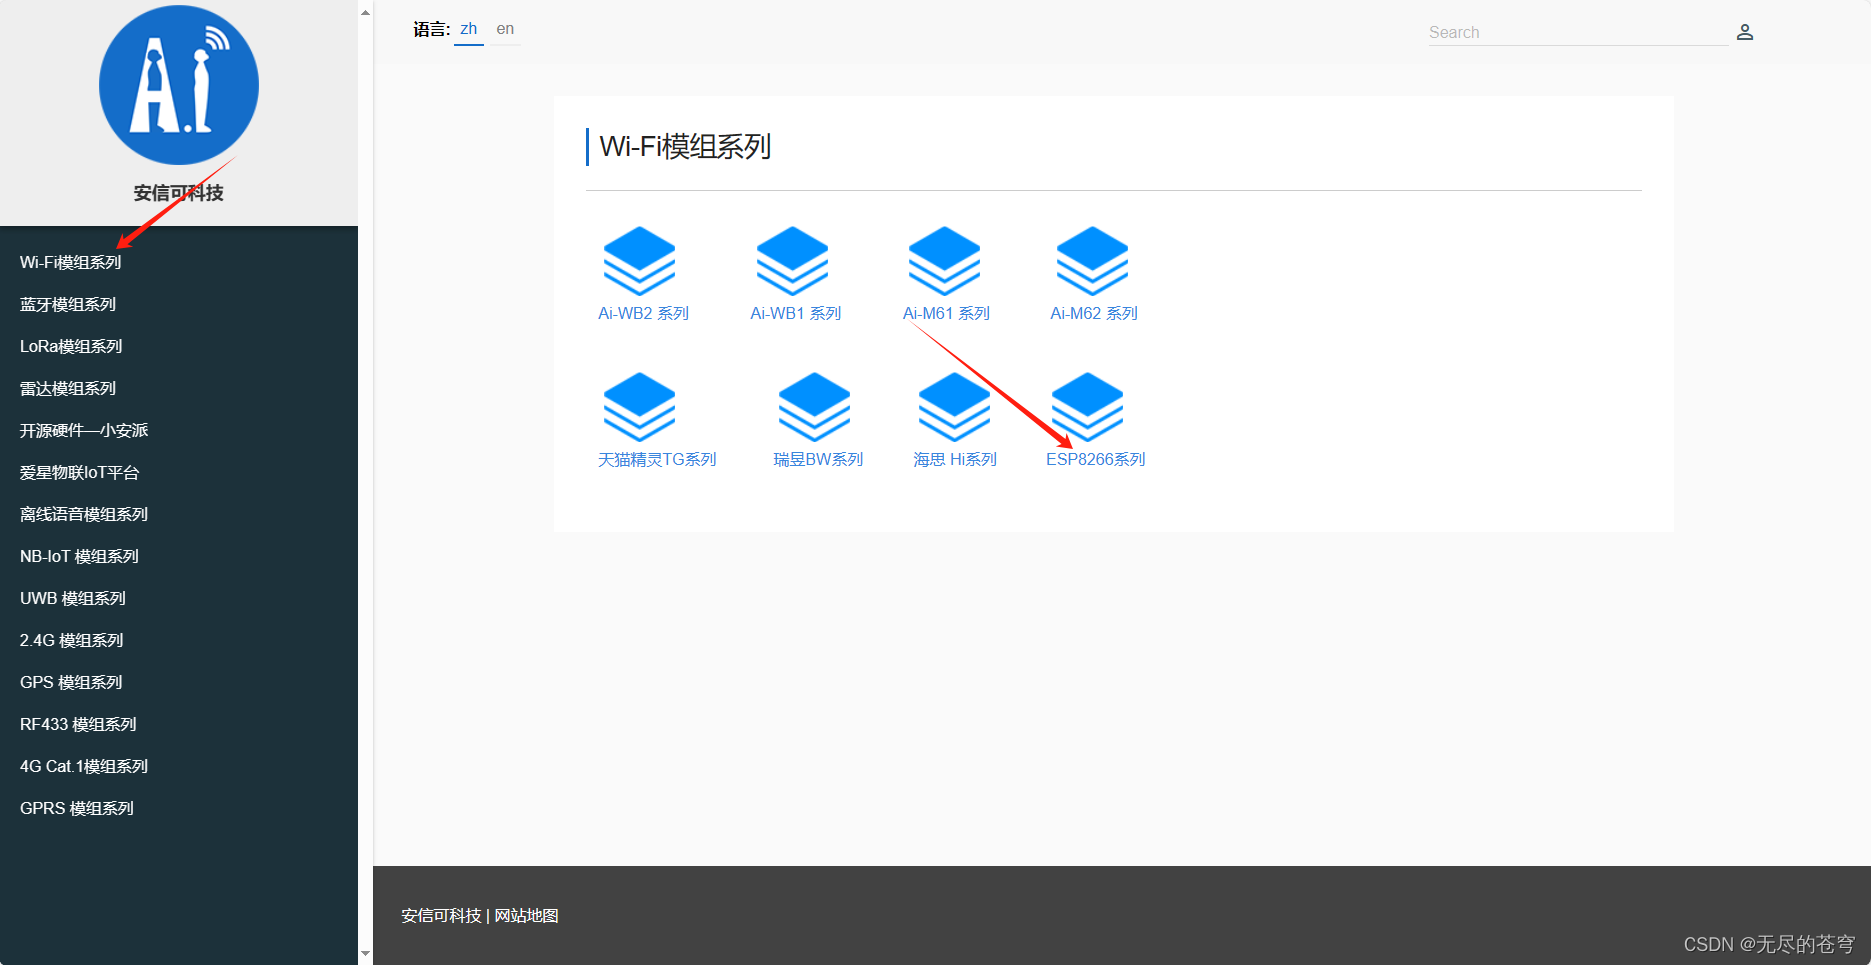Screen dimensions: 1871x965
Task: Open the ESP8266系列 link
Action: point(1096,459)
